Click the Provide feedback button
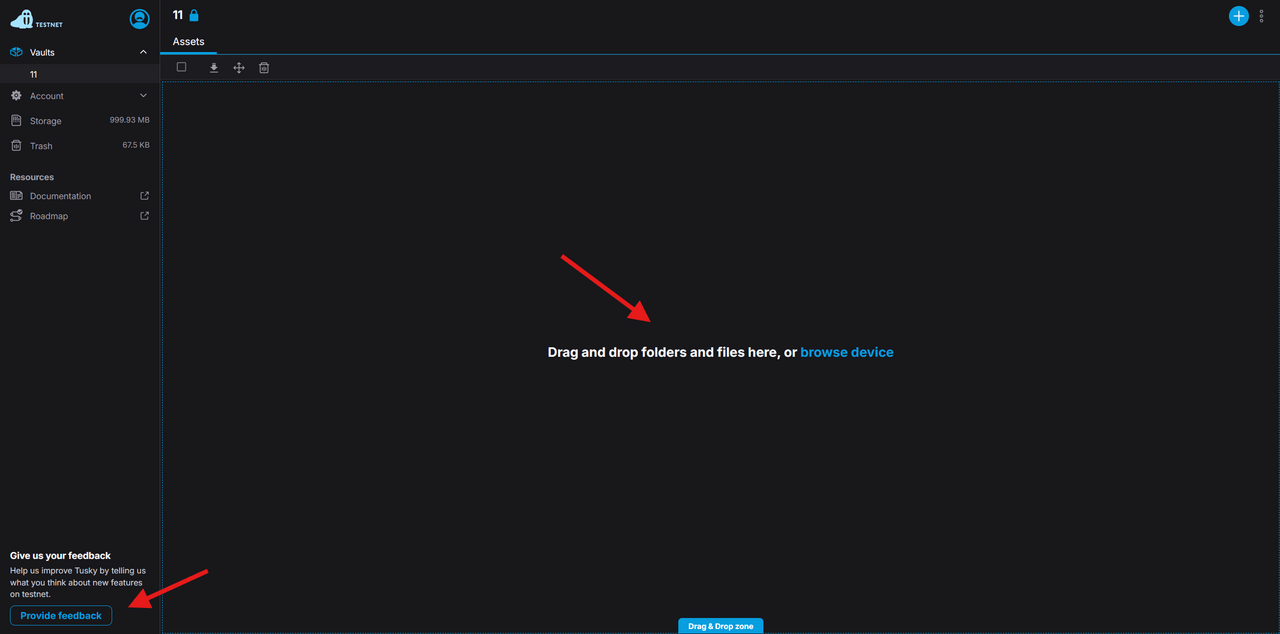Viewport: 1280px width, 634px height. tap(61, 615)
